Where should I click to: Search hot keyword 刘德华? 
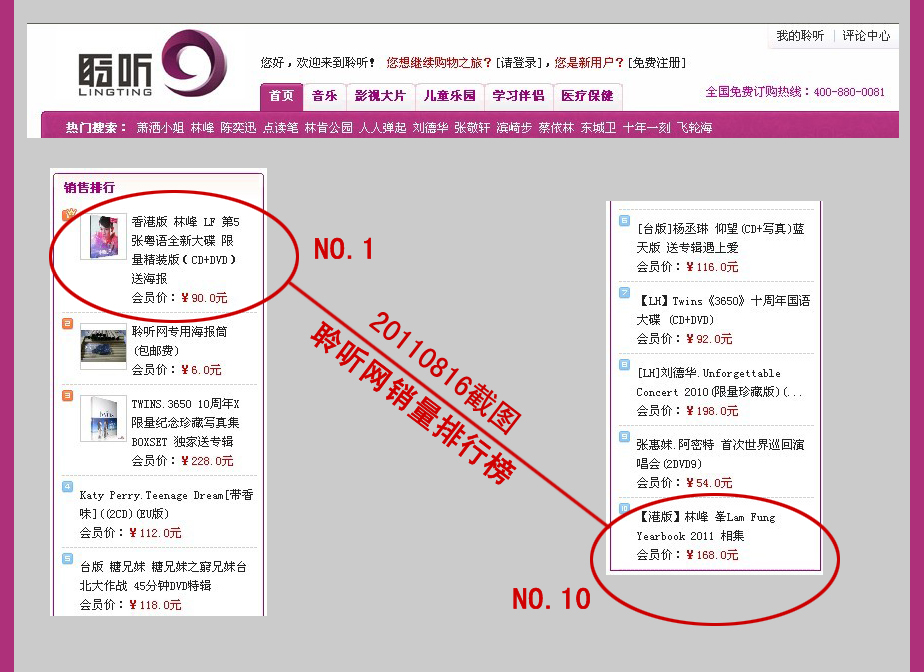[x=431, y=127]
